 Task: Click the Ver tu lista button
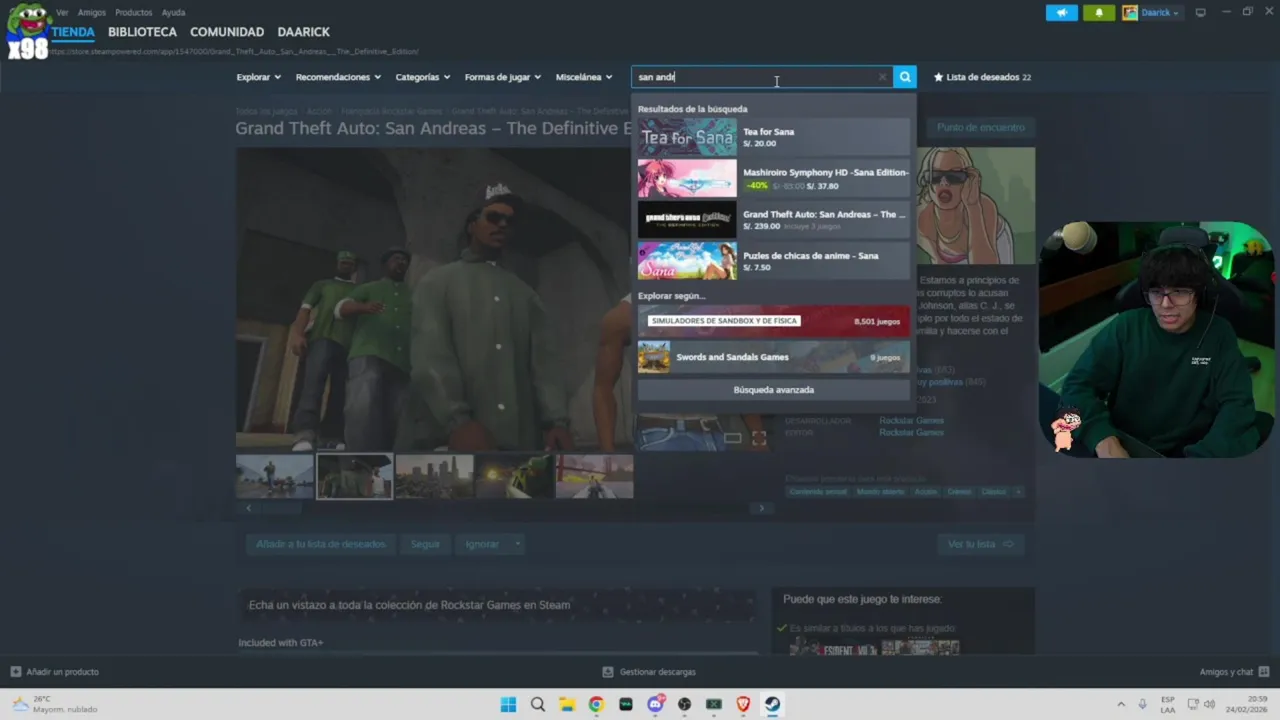click(x=981, y=544)
